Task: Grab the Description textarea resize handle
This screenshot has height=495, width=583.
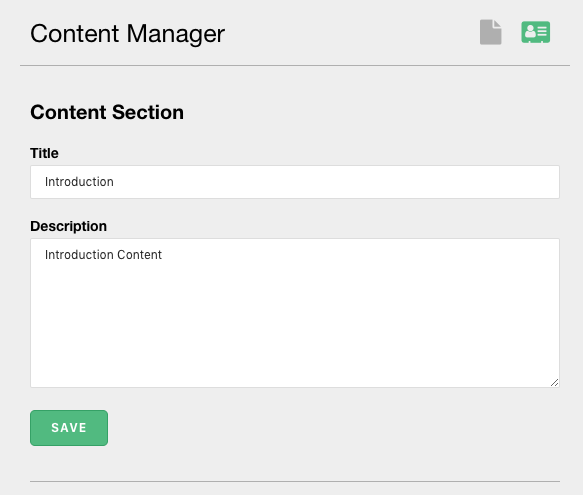Action: coord(554,383)
